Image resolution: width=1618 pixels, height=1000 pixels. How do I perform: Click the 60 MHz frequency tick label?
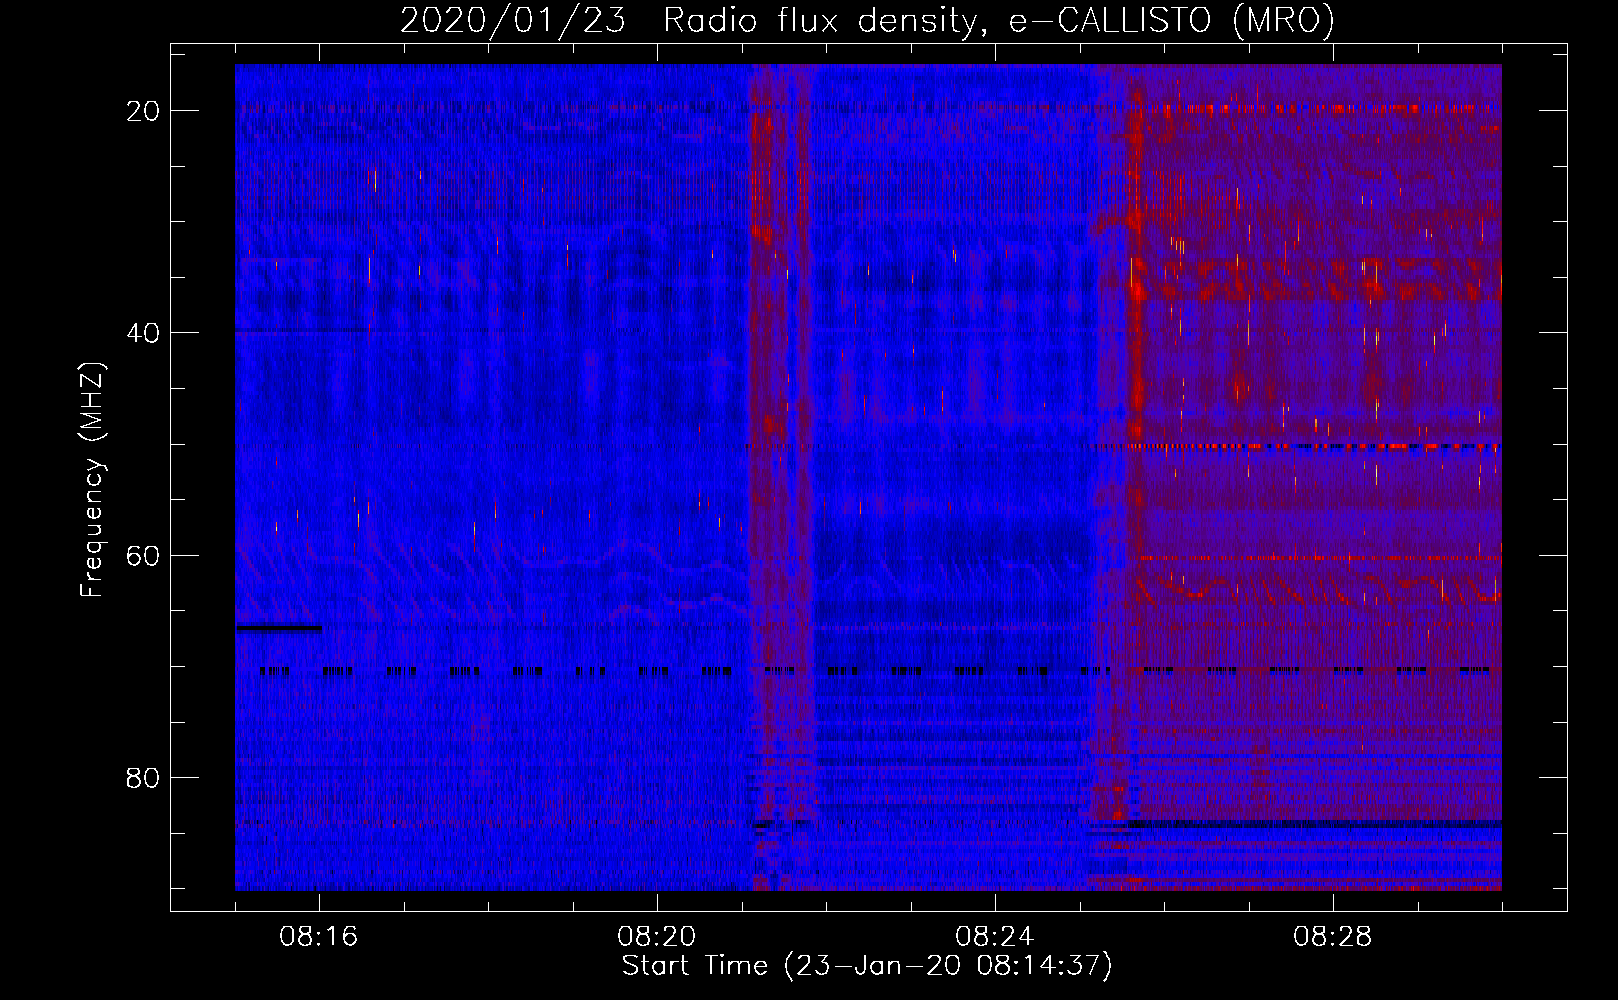point(144,555)
